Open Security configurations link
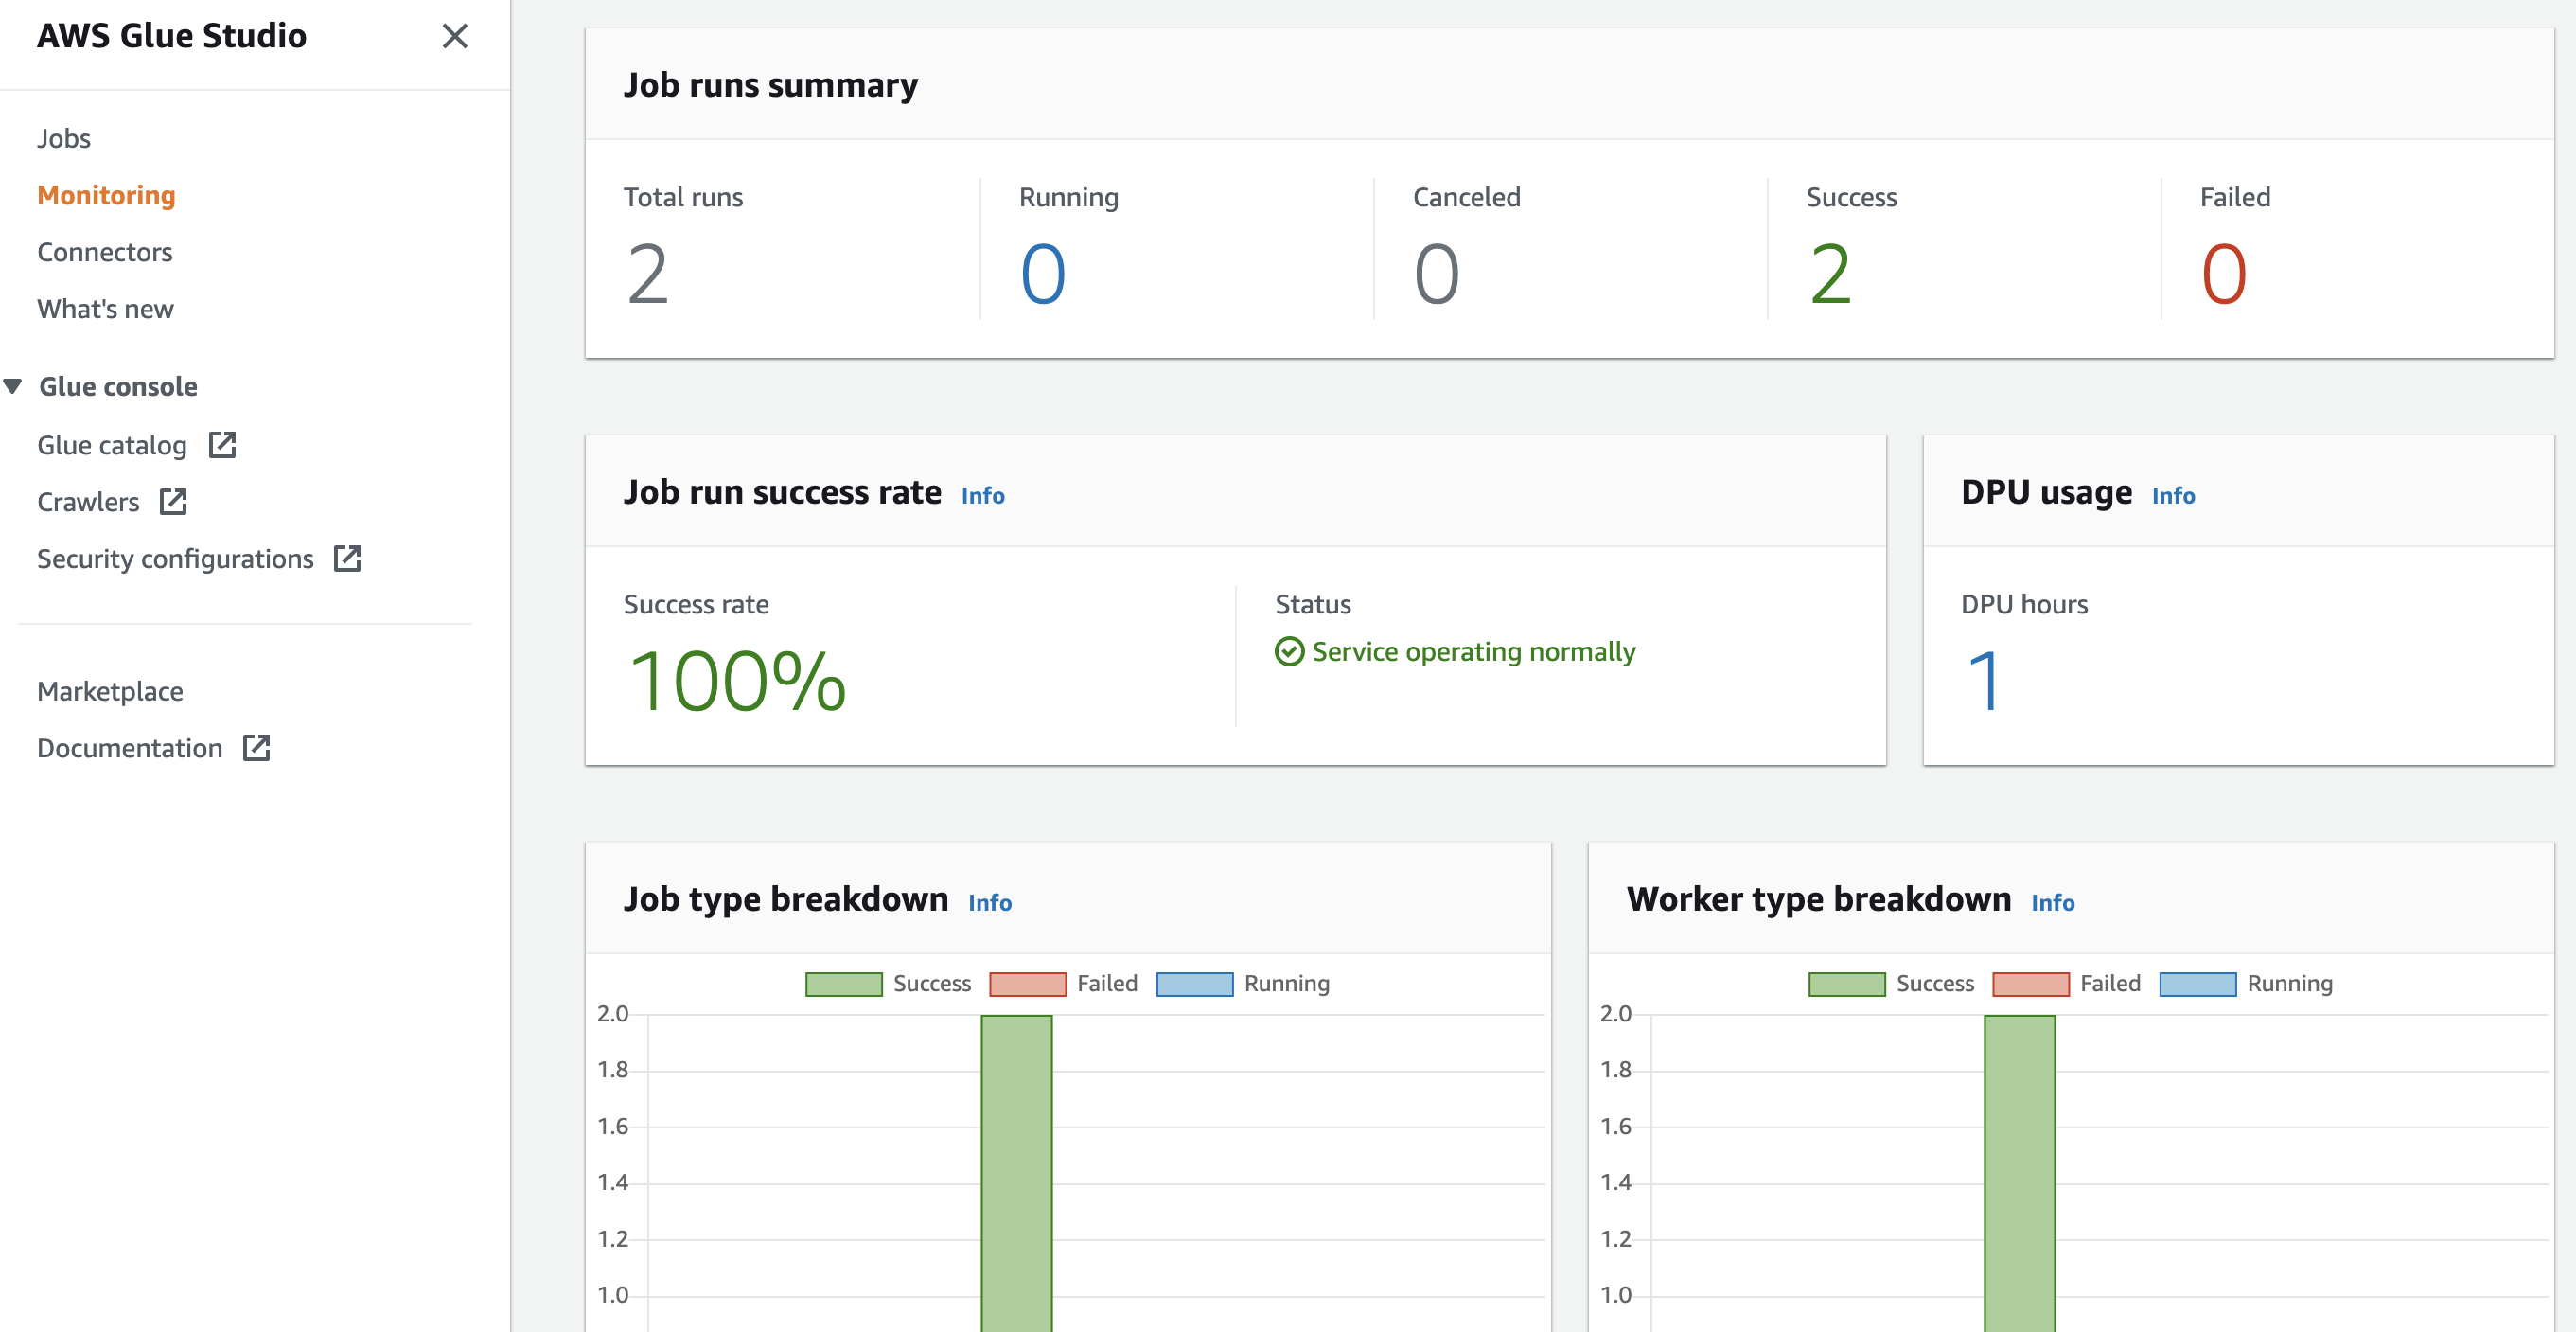The image size is (2576, 1332). tap(175, 559)
